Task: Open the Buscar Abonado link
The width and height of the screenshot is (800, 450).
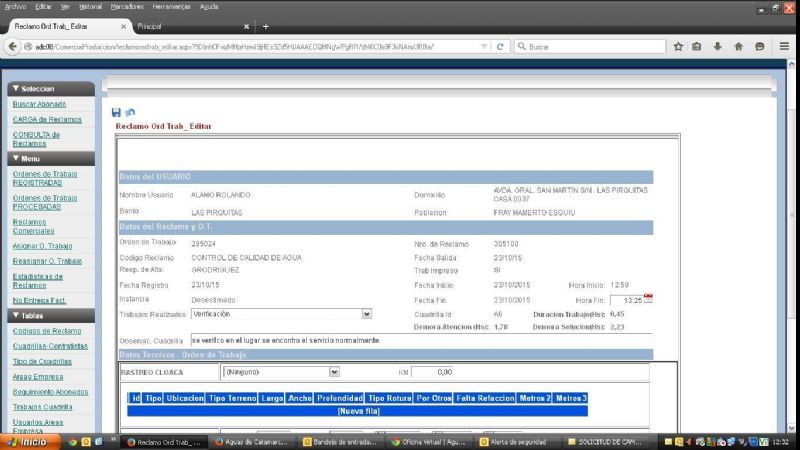Action: [39, 104]
